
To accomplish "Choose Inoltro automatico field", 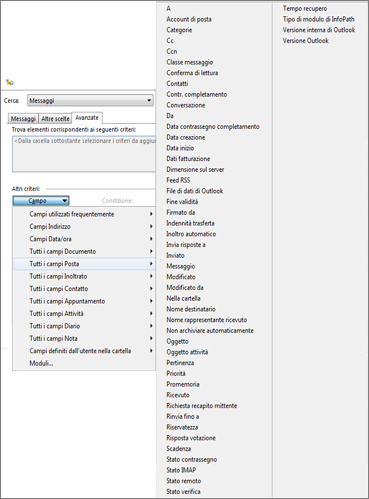I will [x=191, y=234].
